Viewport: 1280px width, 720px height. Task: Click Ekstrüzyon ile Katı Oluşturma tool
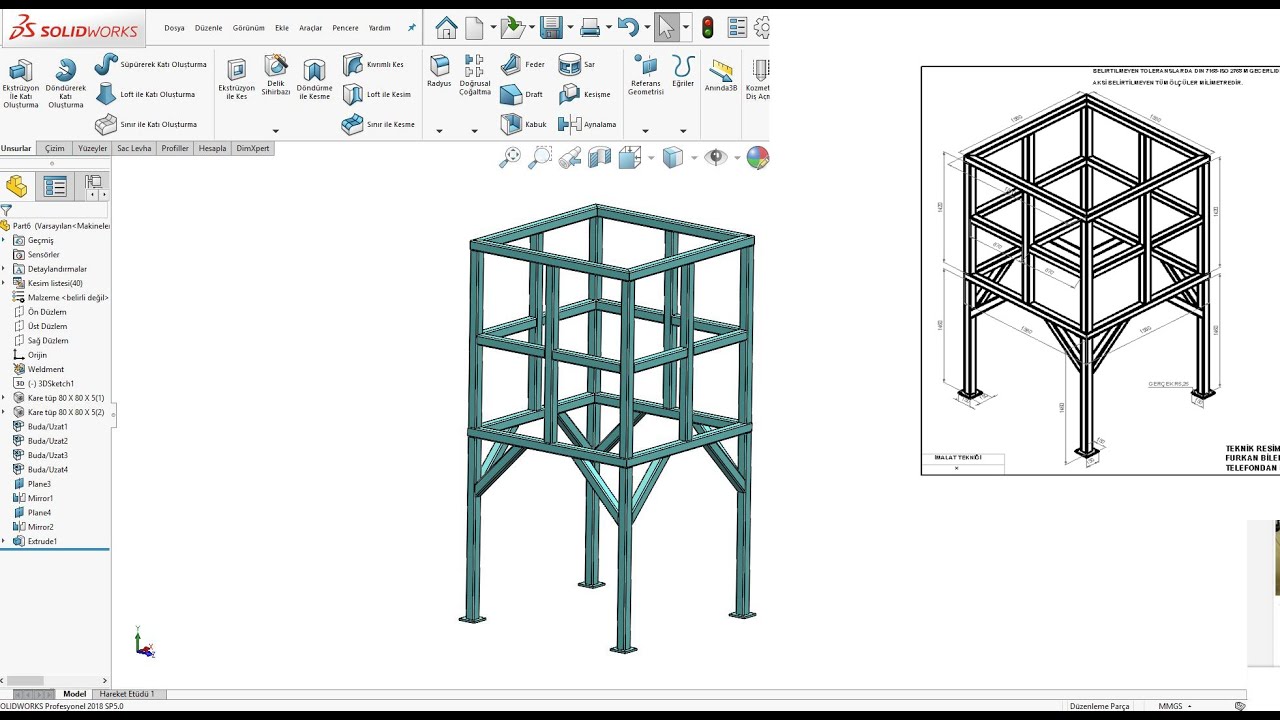coord(20,84)
